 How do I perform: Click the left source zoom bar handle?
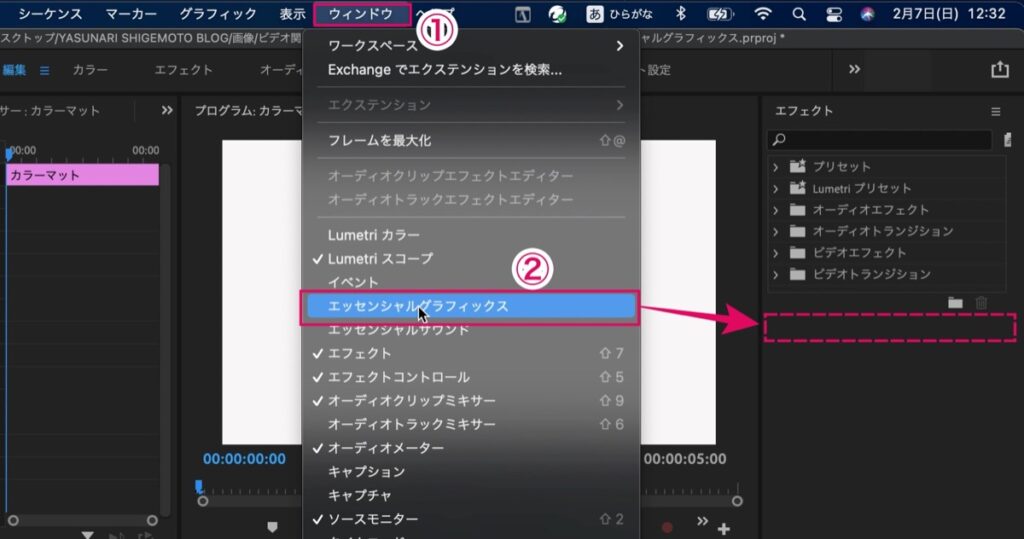click(13, 521)
